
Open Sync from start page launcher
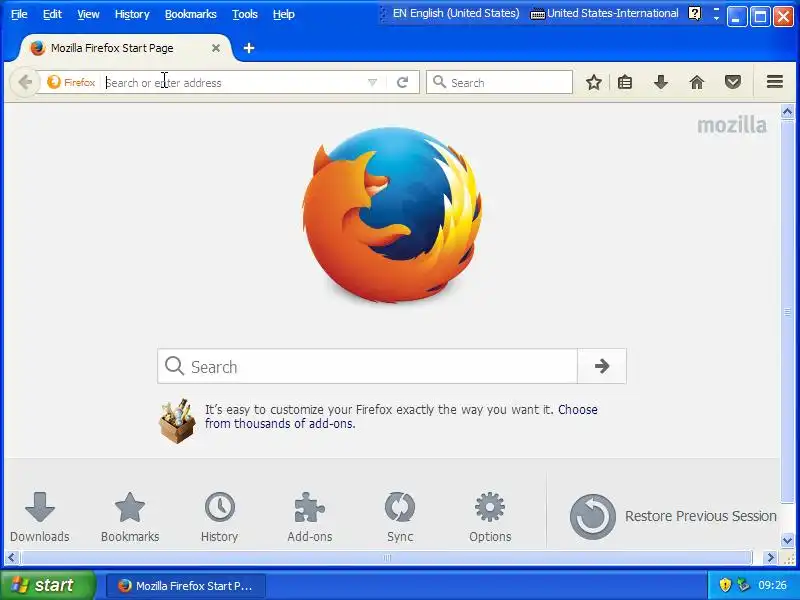400,516
